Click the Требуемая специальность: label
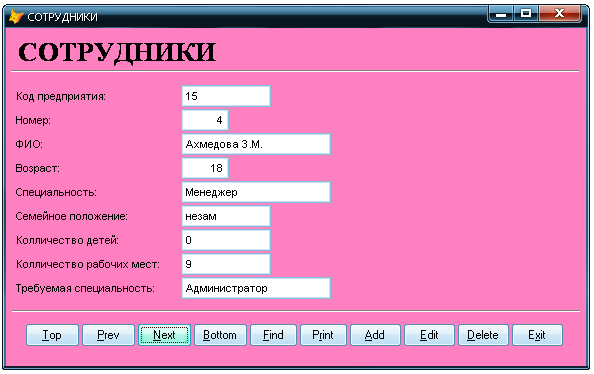 85,288
